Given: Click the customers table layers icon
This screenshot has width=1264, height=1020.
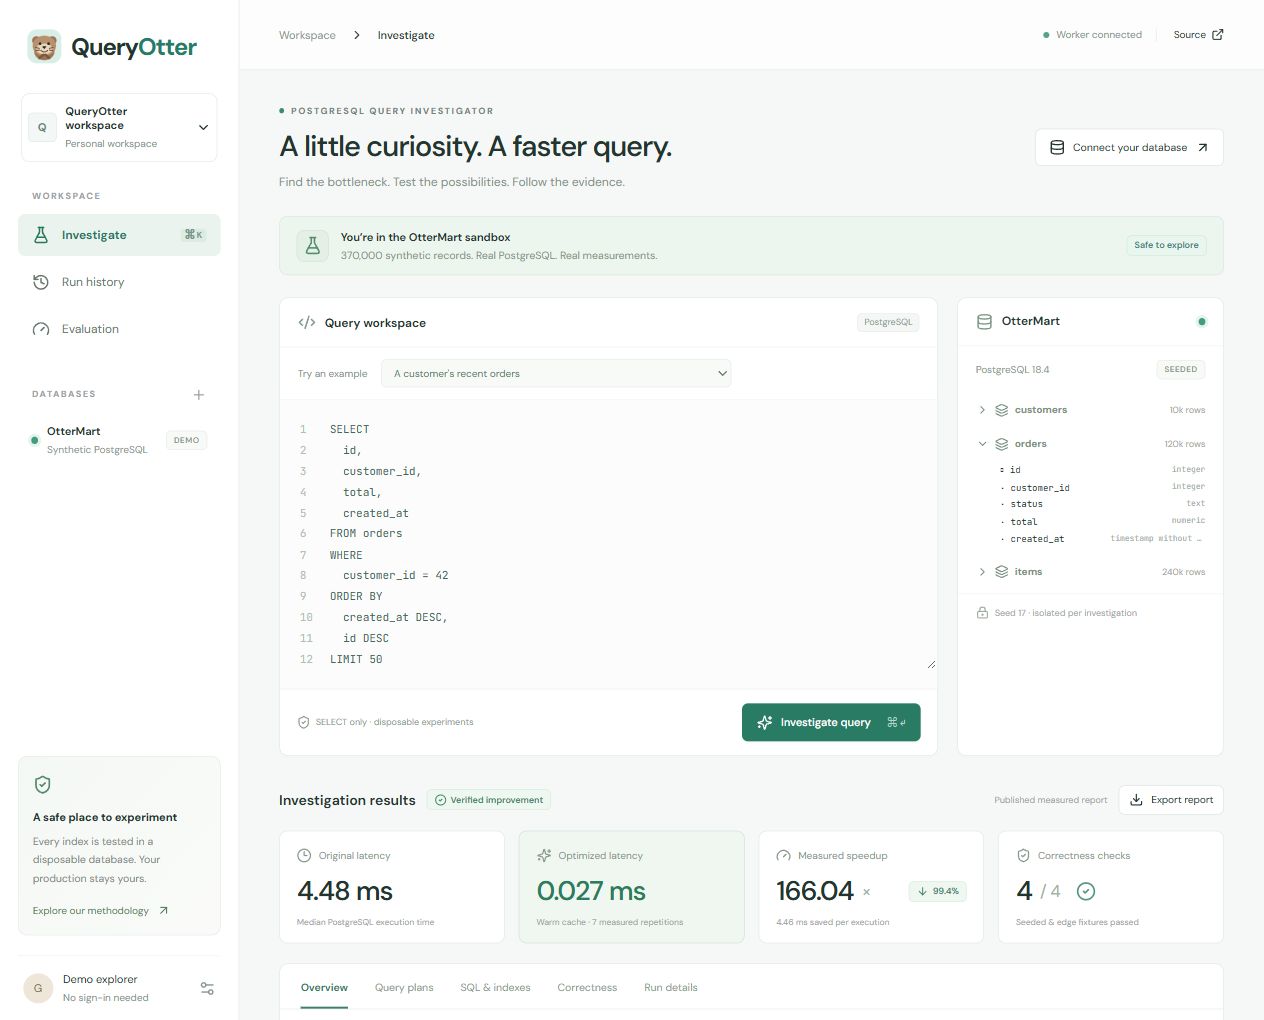Looking at the screenshot, I should [1001, 410].
